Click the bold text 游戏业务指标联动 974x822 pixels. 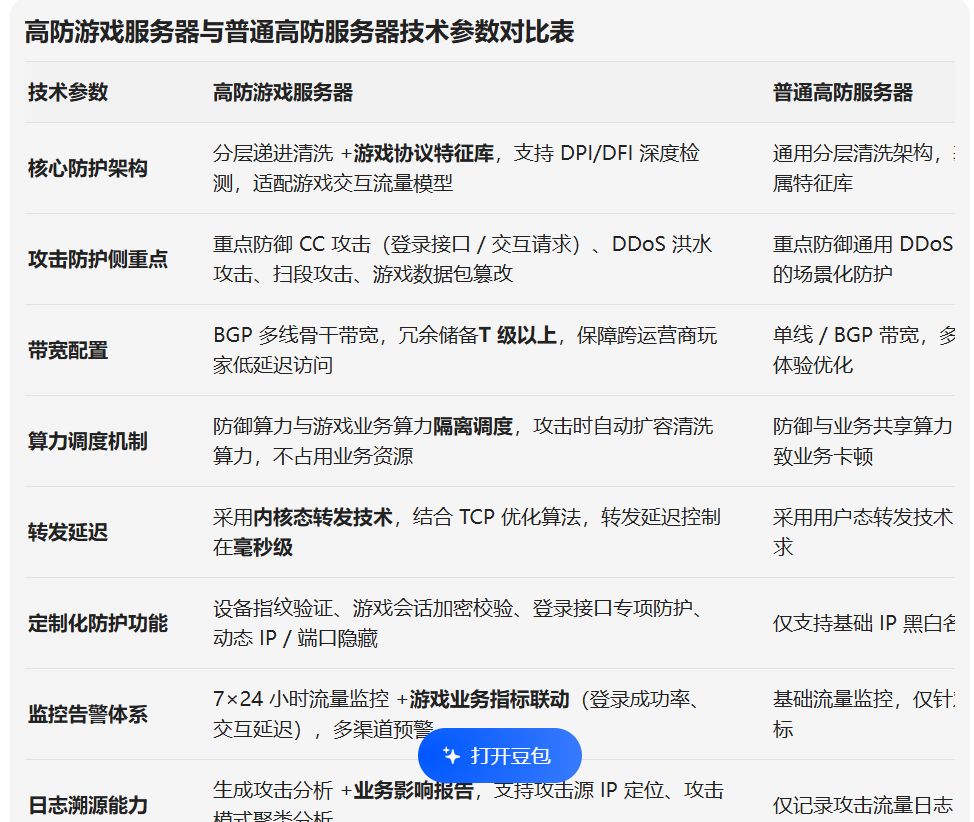489,699
